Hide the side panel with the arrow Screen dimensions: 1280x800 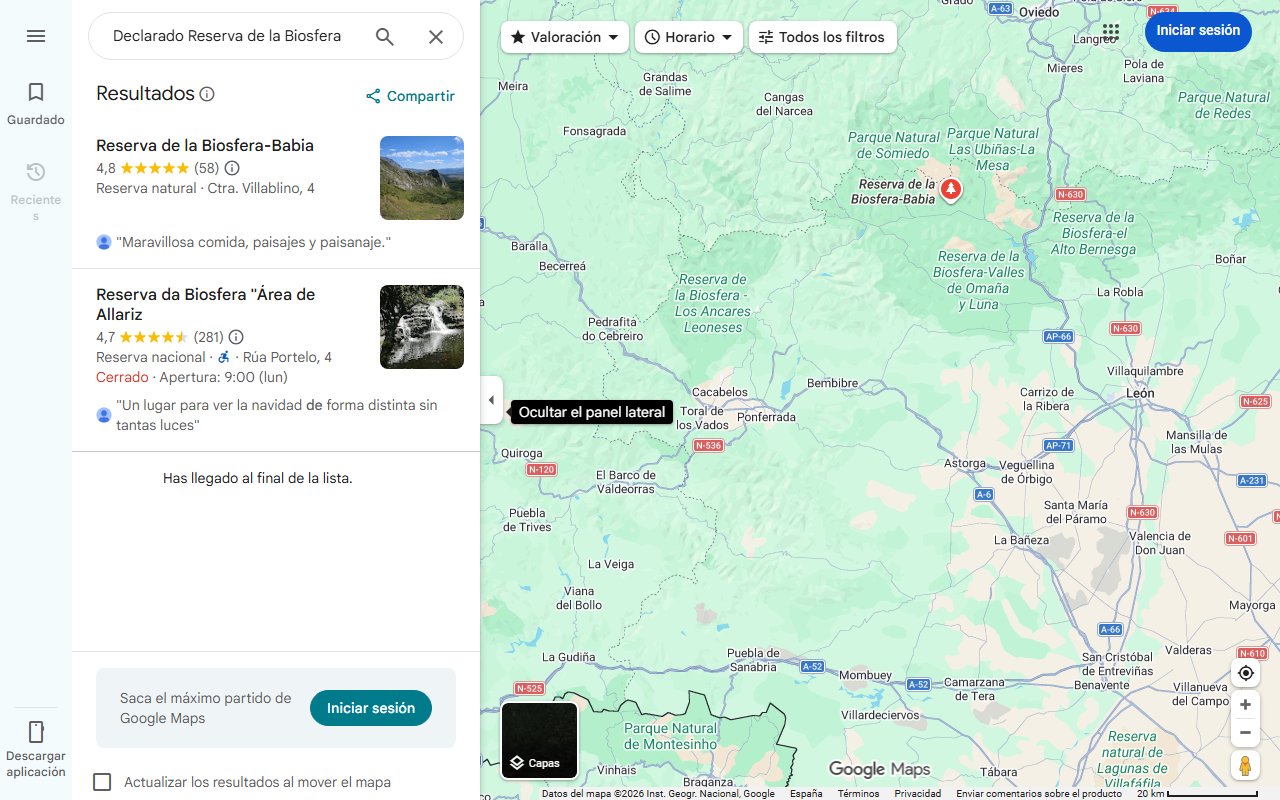tap(491, 400)
